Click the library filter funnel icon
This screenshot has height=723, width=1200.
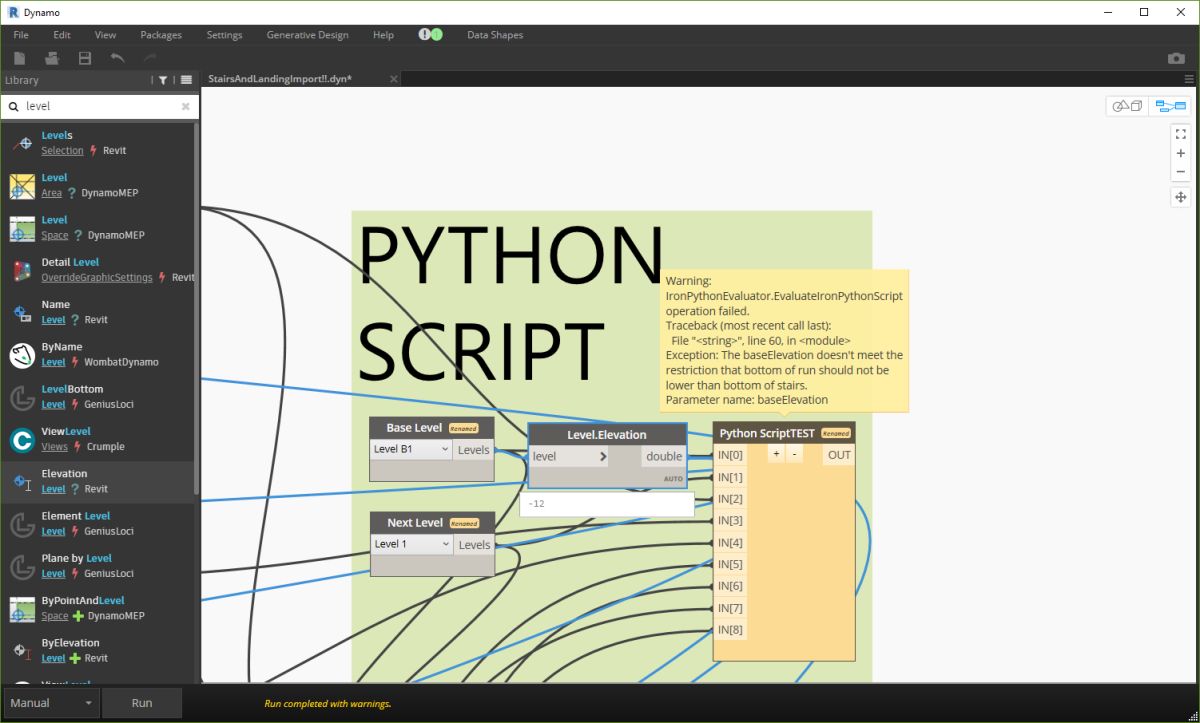pyautogui.click(x=163, y=80)
